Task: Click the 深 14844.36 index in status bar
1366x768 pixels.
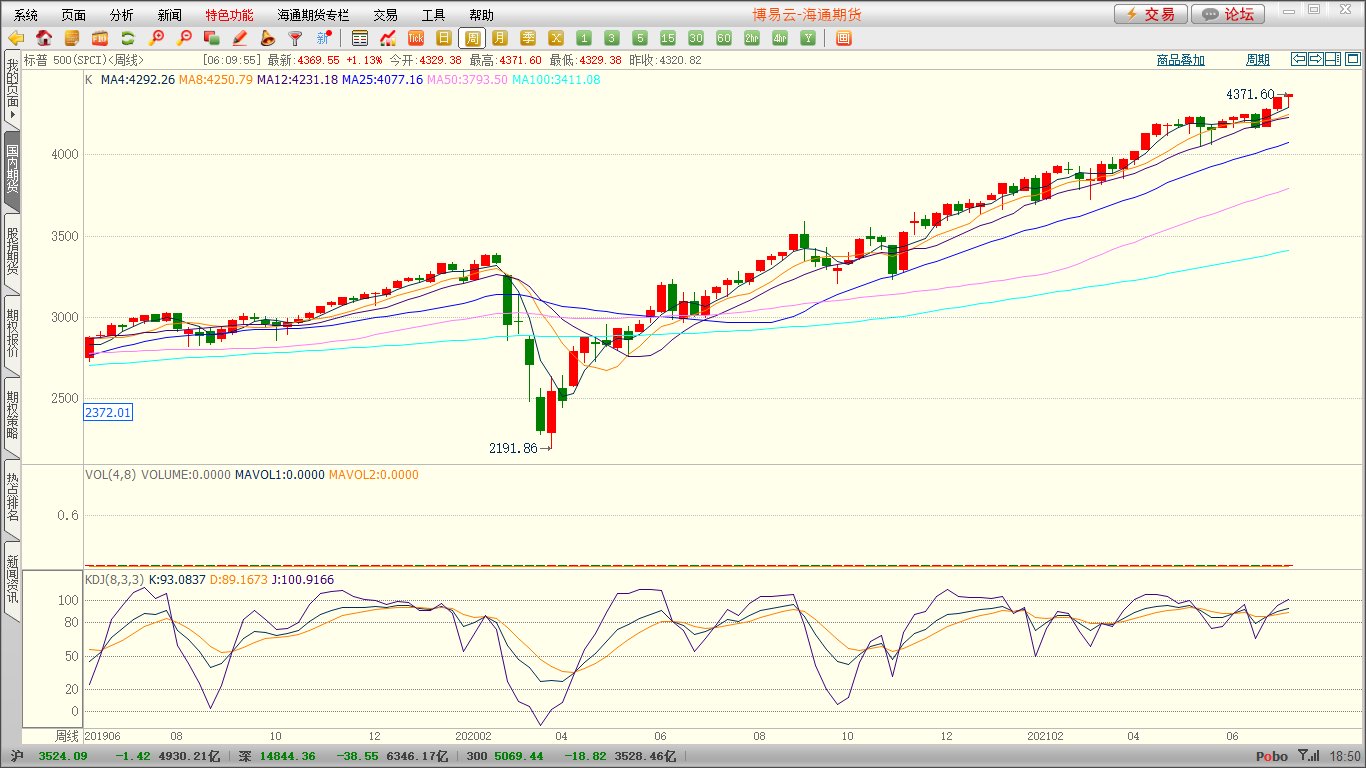Action: coord(277,757)
